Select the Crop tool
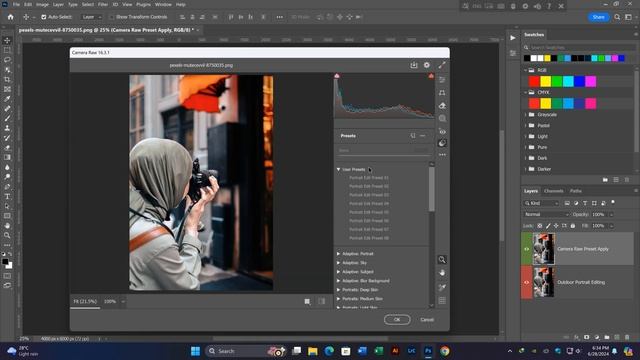Viewport: 640px width, 360px height. point(7,79)
